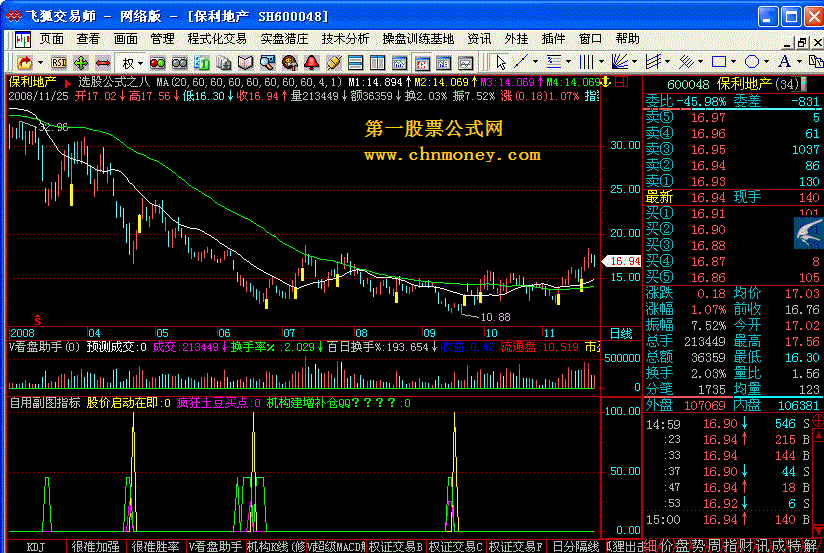Expand the Gann fan tool dropdown arrow

point(634,62)
